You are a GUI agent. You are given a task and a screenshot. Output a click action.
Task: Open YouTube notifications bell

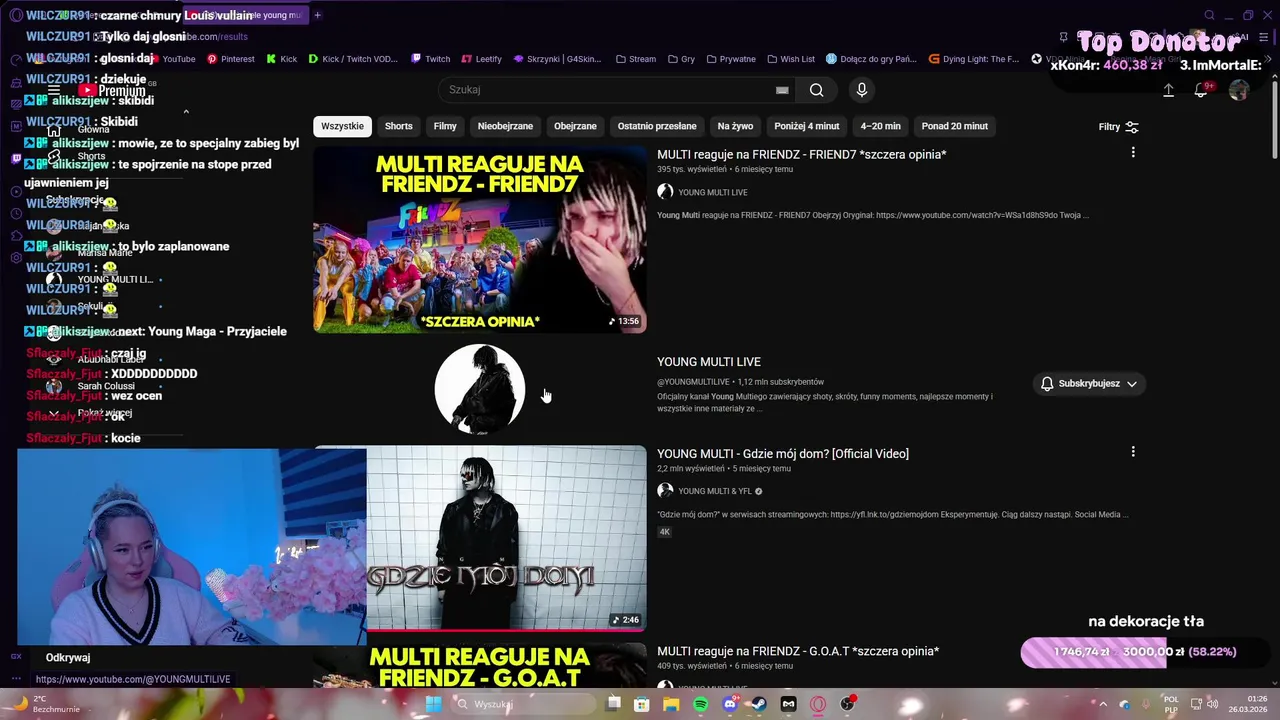coord(1202,90)
